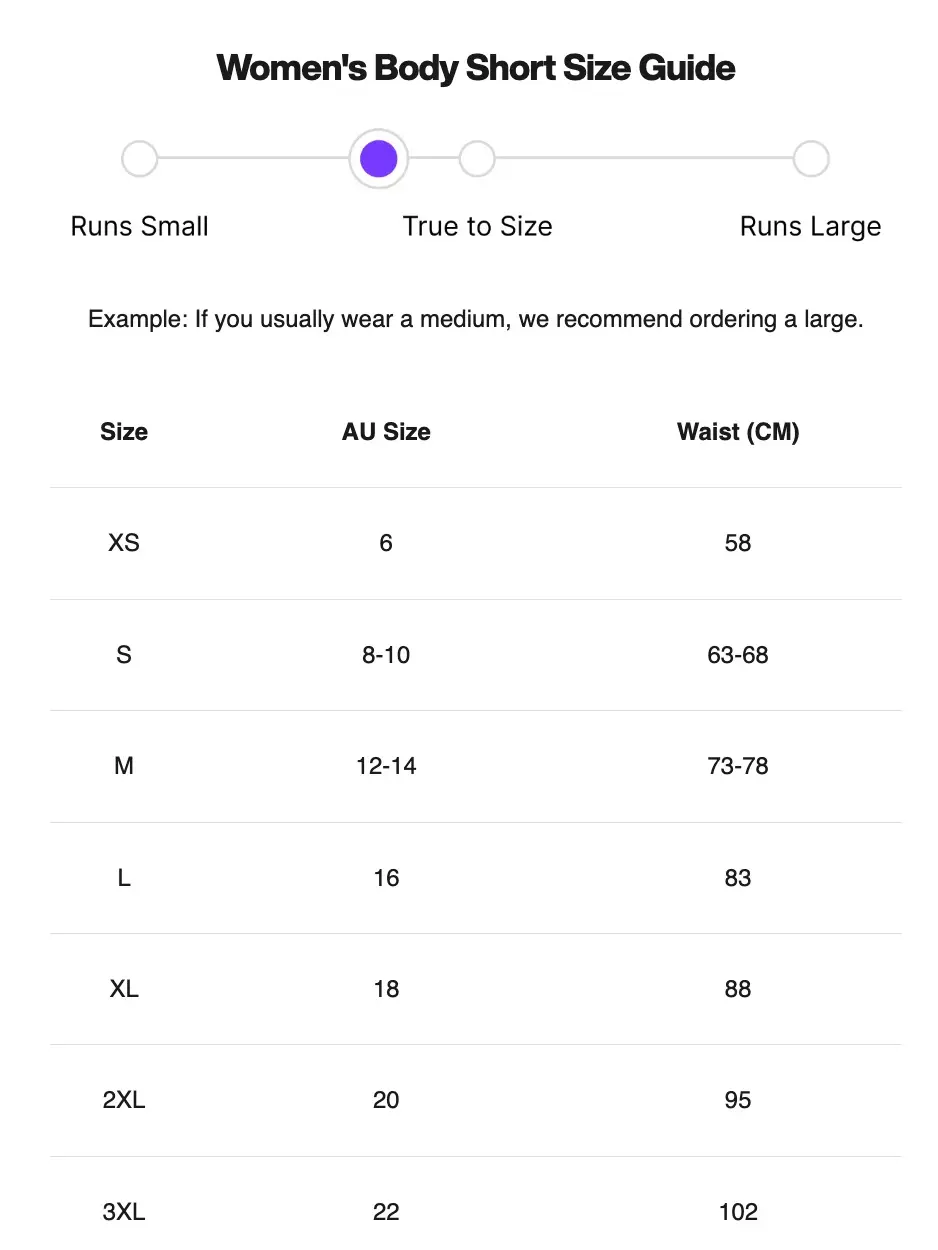Image resolution: width=938 pixels, height=1250 pixels.
Task: Click the Runs Small label
Action: pyautogui.click(x=139, y=227)
